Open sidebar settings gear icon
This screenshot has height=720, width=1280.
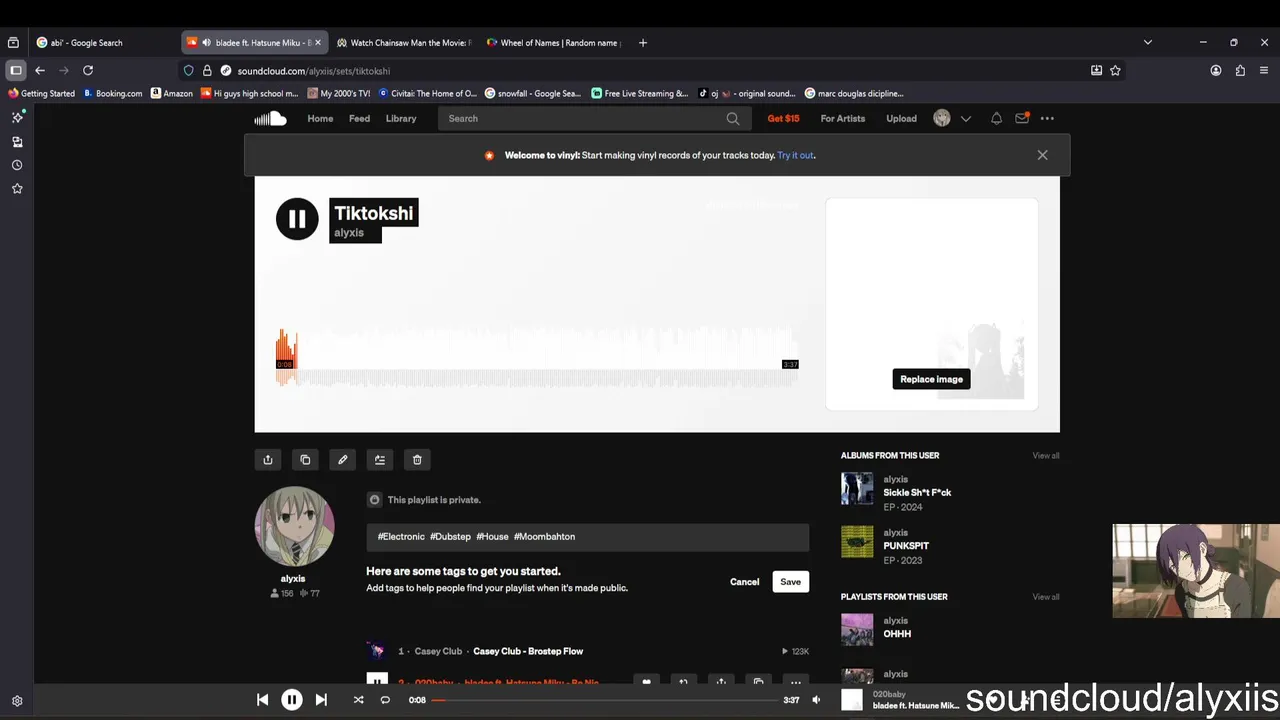click(17, 702)
